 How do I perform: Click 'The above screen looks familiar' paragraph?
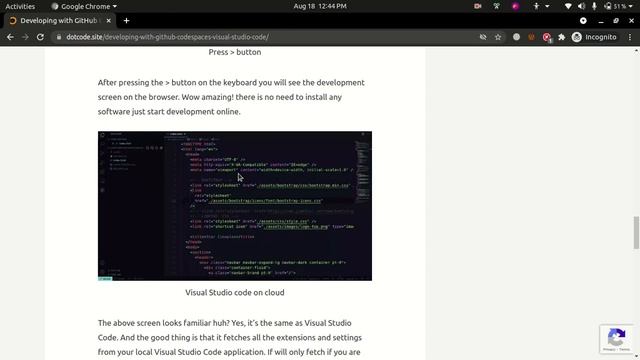pyautogui.click(x=230, y=338)
